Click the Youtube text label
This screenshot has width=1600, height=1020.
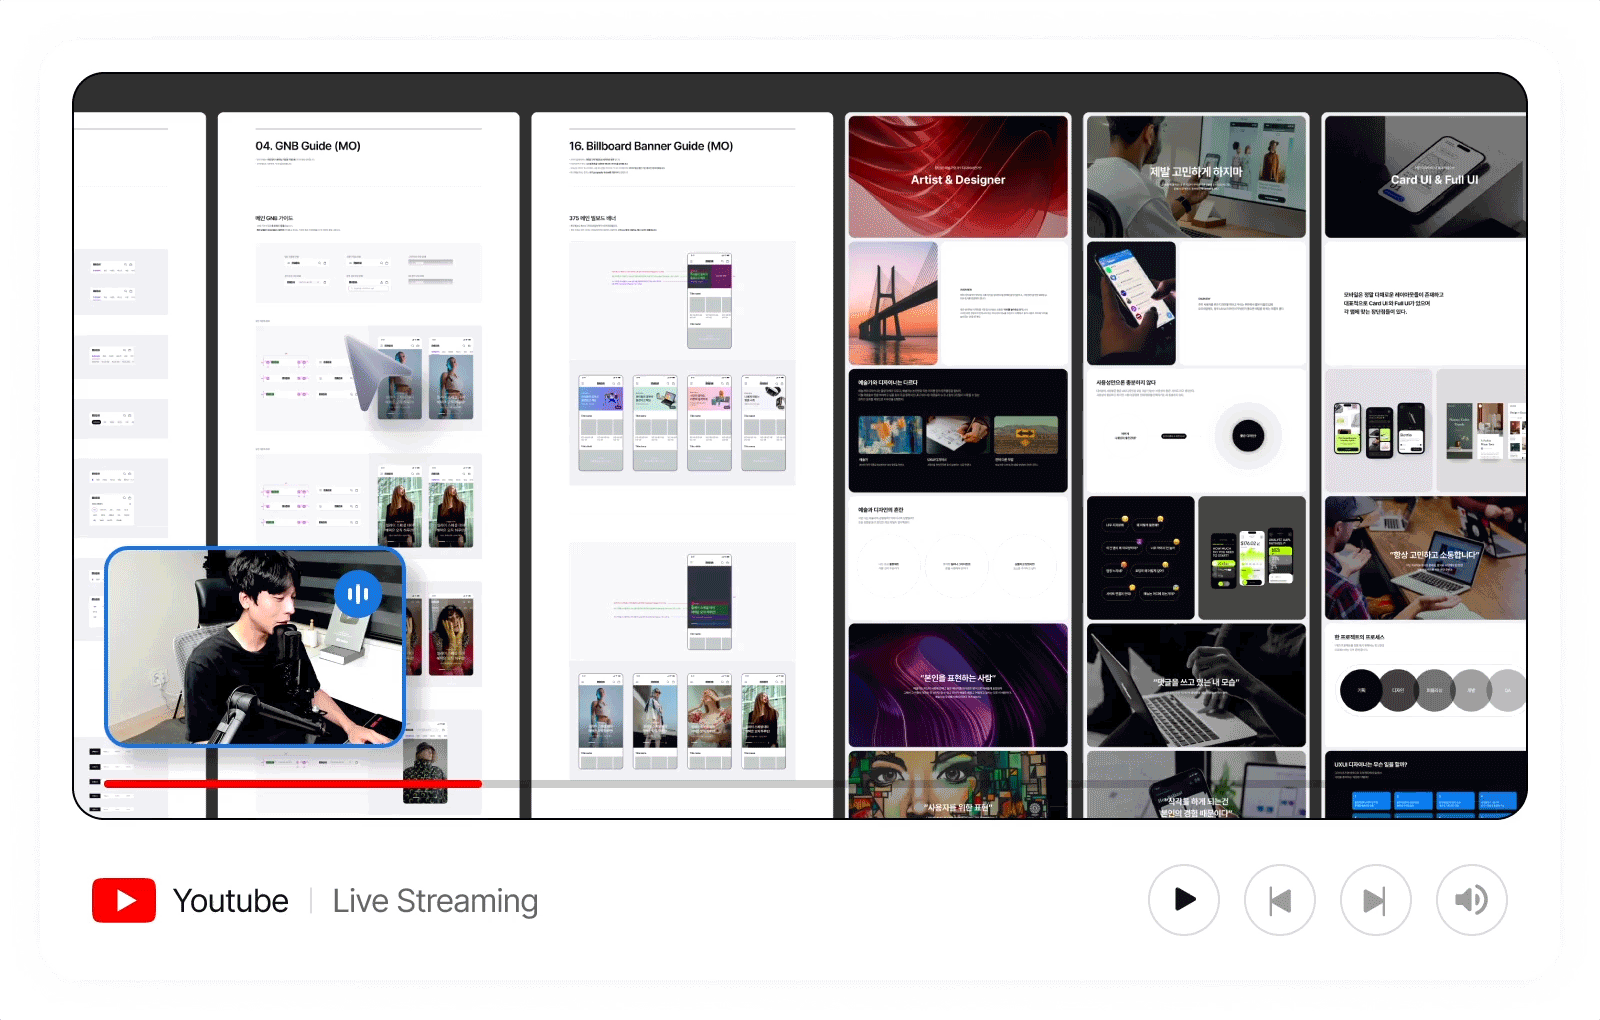(x=231, y=901)
